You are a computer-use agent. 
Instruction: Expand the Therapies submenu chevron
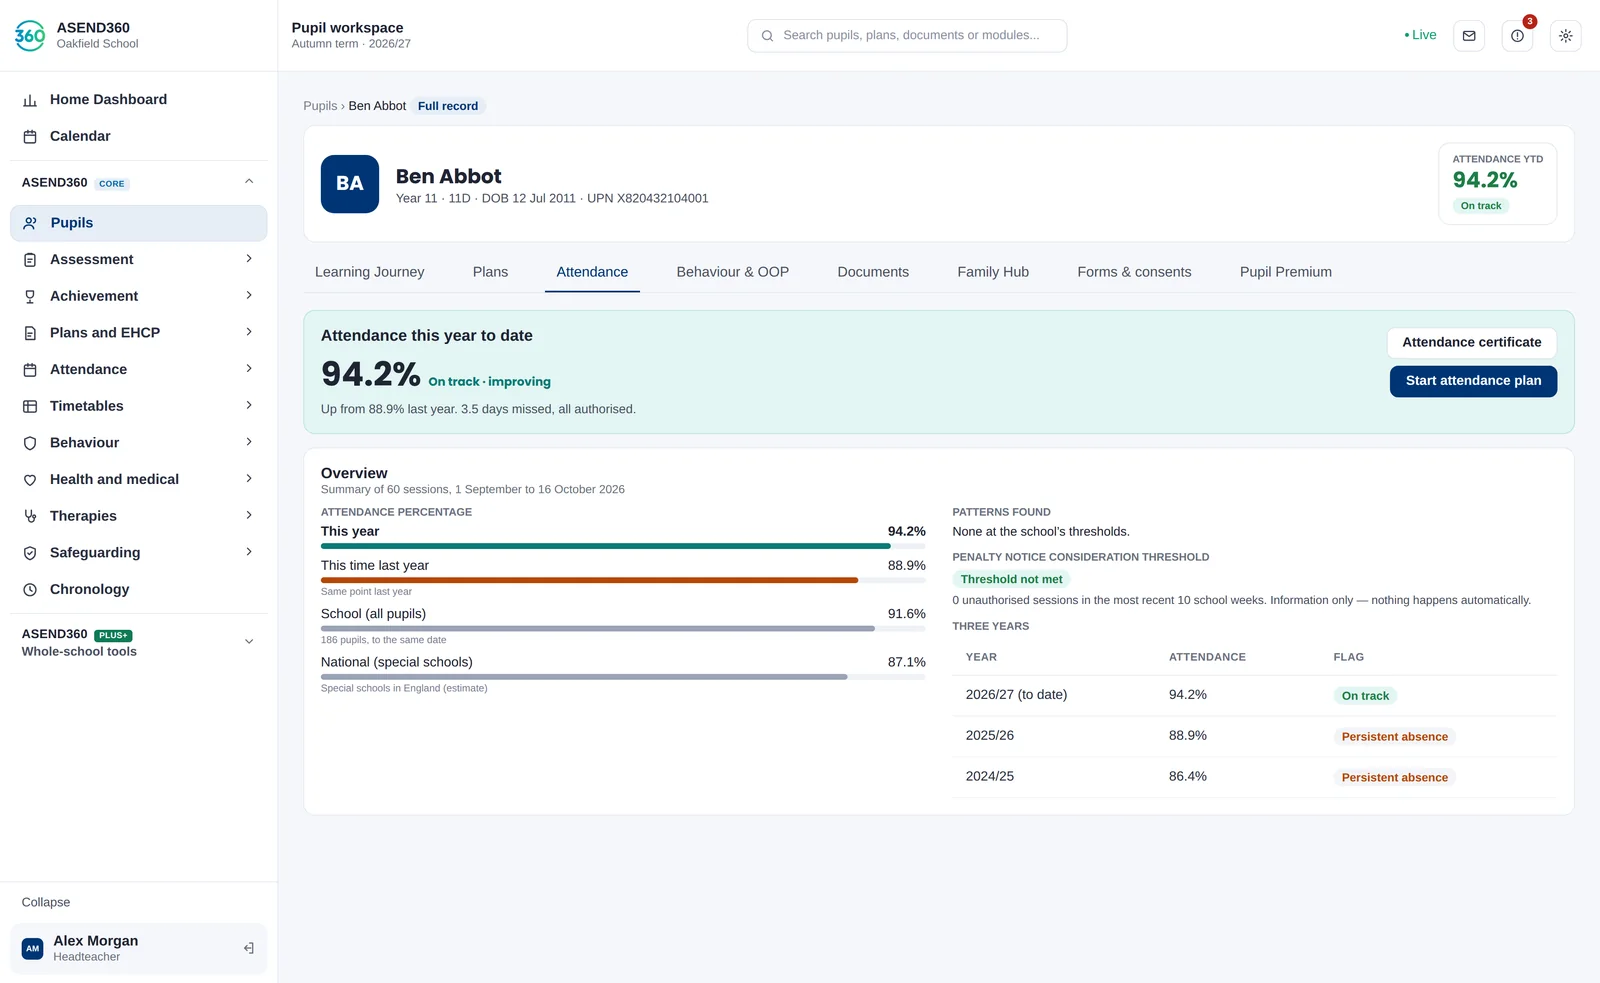(249, 516)
